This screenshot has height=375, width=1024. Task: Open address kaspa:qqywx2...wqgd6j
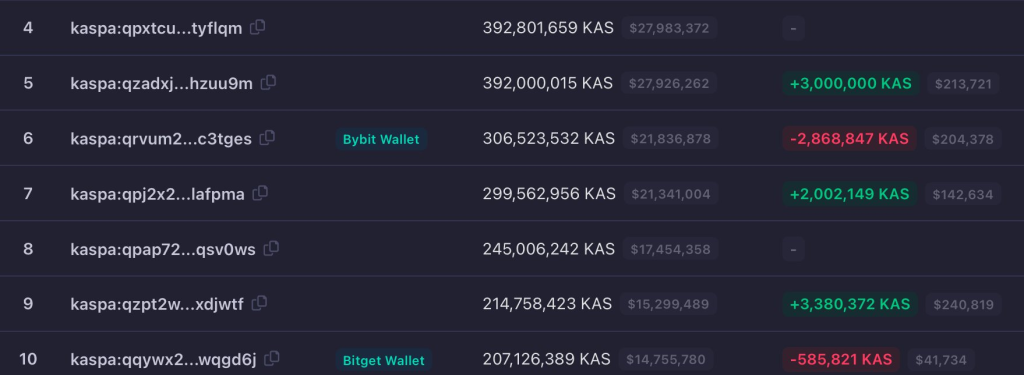pyautogui.click(x=163, y=359)
